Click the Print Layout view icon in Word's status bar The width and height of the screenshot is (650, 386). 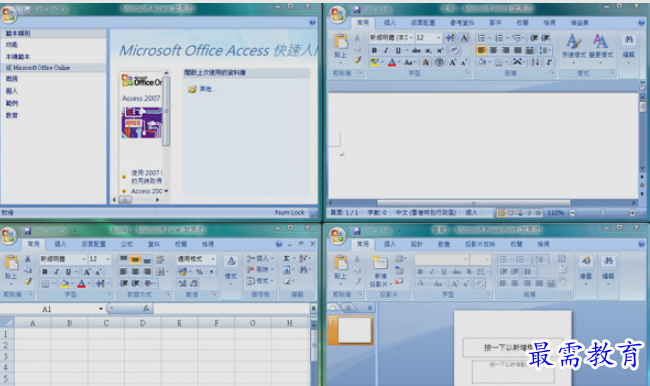tap(501, 213)
